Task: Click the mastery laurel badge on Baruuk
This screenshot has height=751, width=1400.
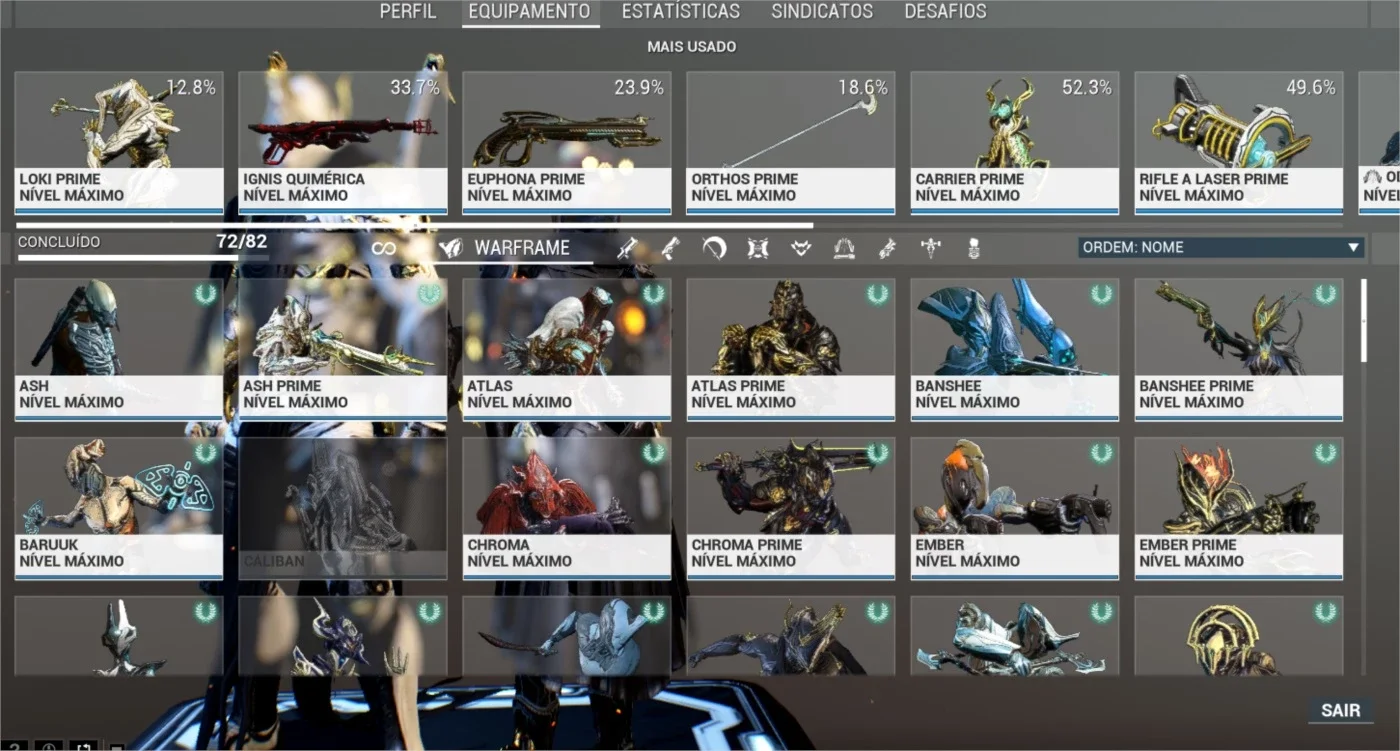Action: tap(206, 453)
